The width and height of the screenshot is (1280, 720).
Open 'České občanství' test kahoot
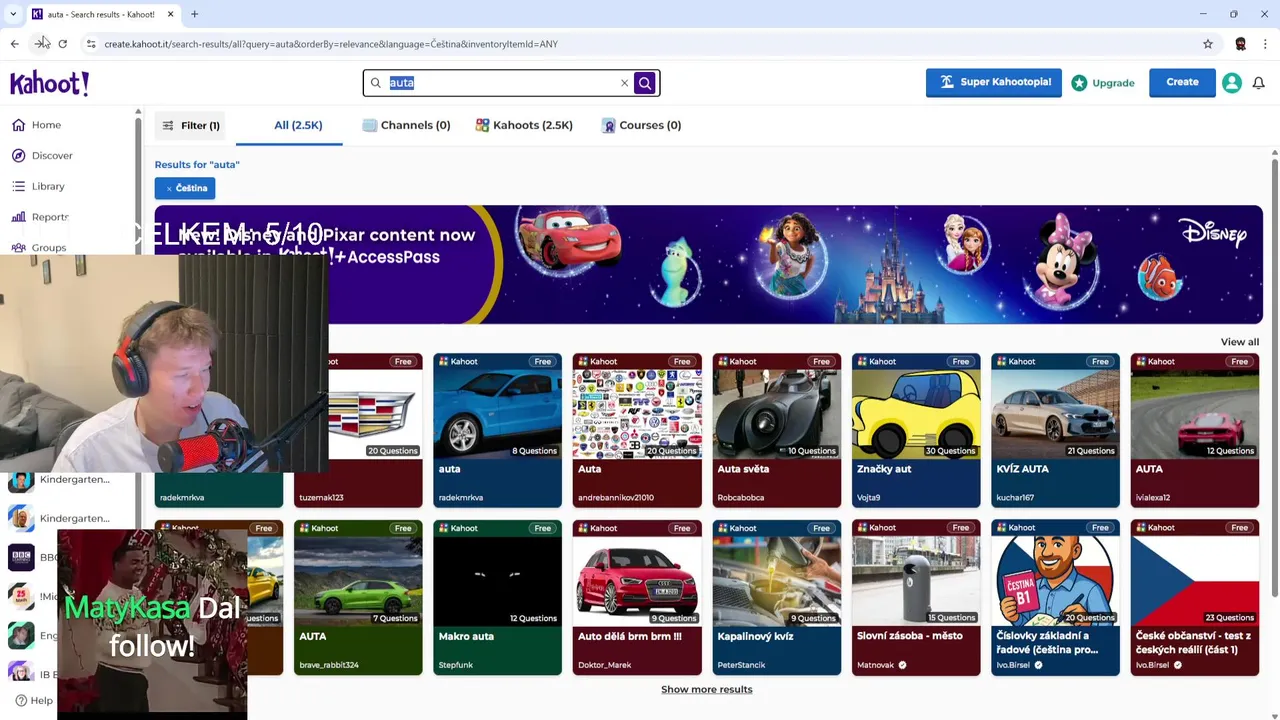pos(1195,598)
